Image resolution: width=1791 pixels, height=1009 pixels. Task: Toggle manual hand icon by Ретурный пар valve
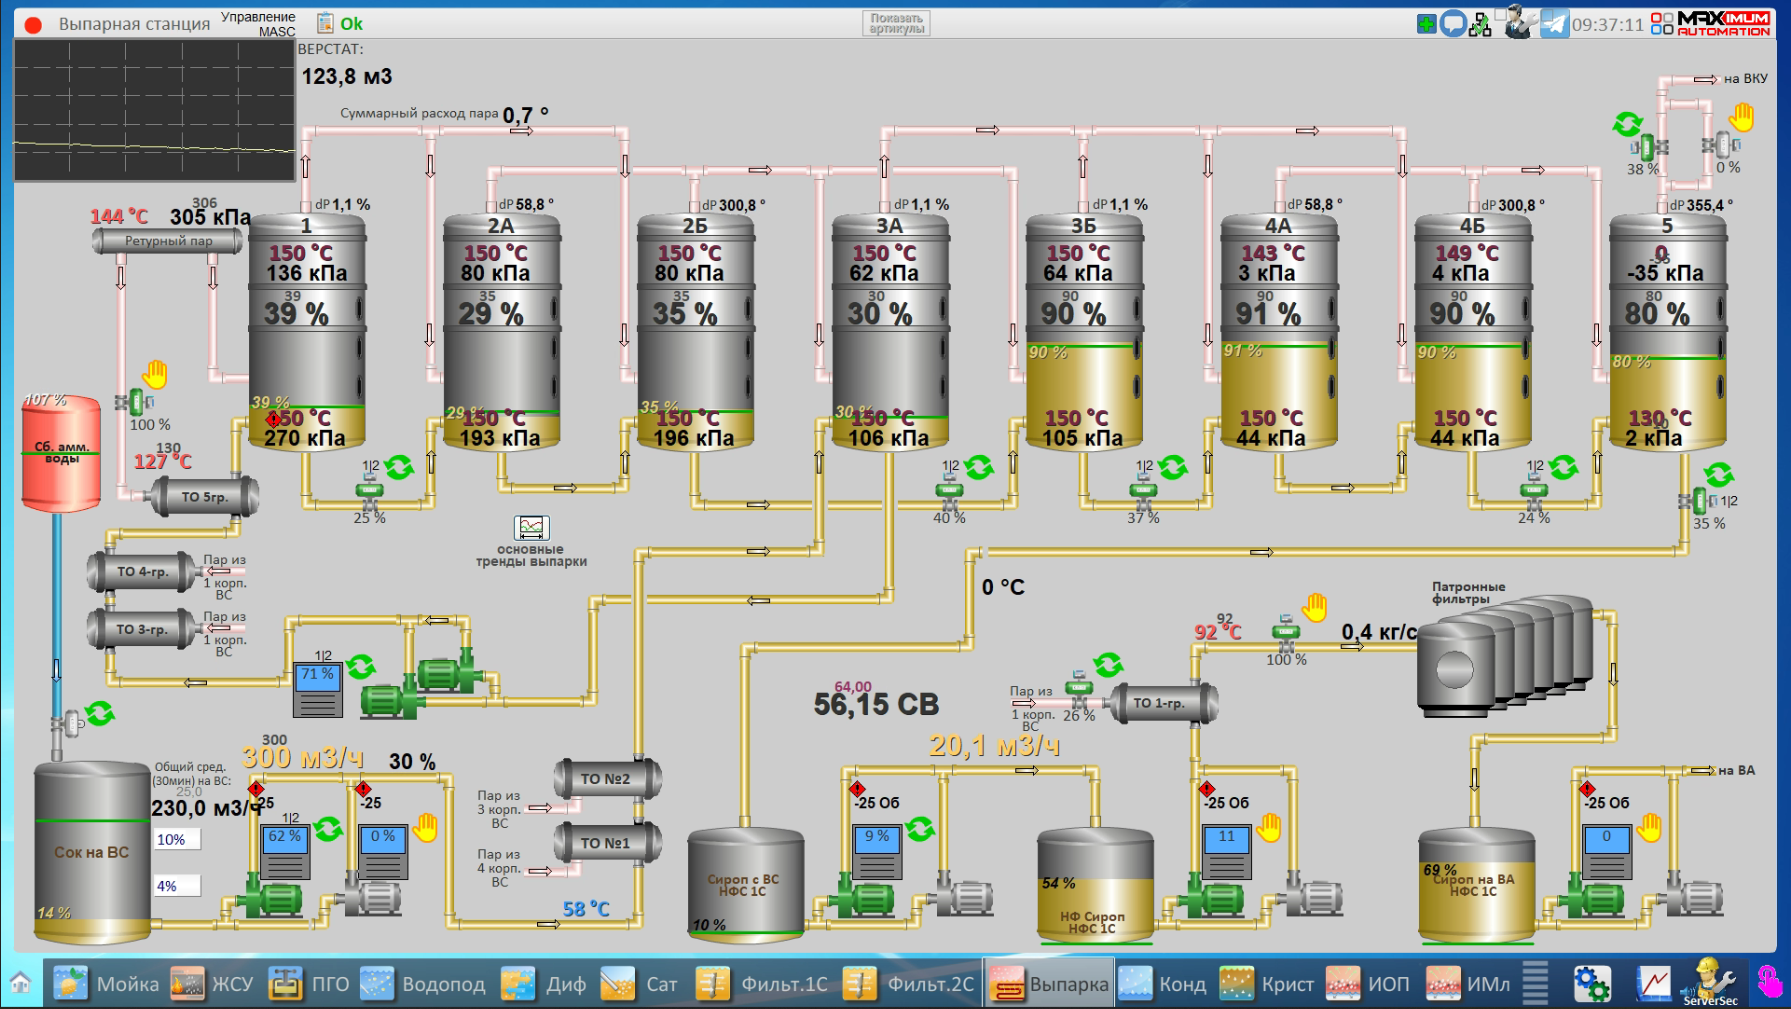point(155,374)
